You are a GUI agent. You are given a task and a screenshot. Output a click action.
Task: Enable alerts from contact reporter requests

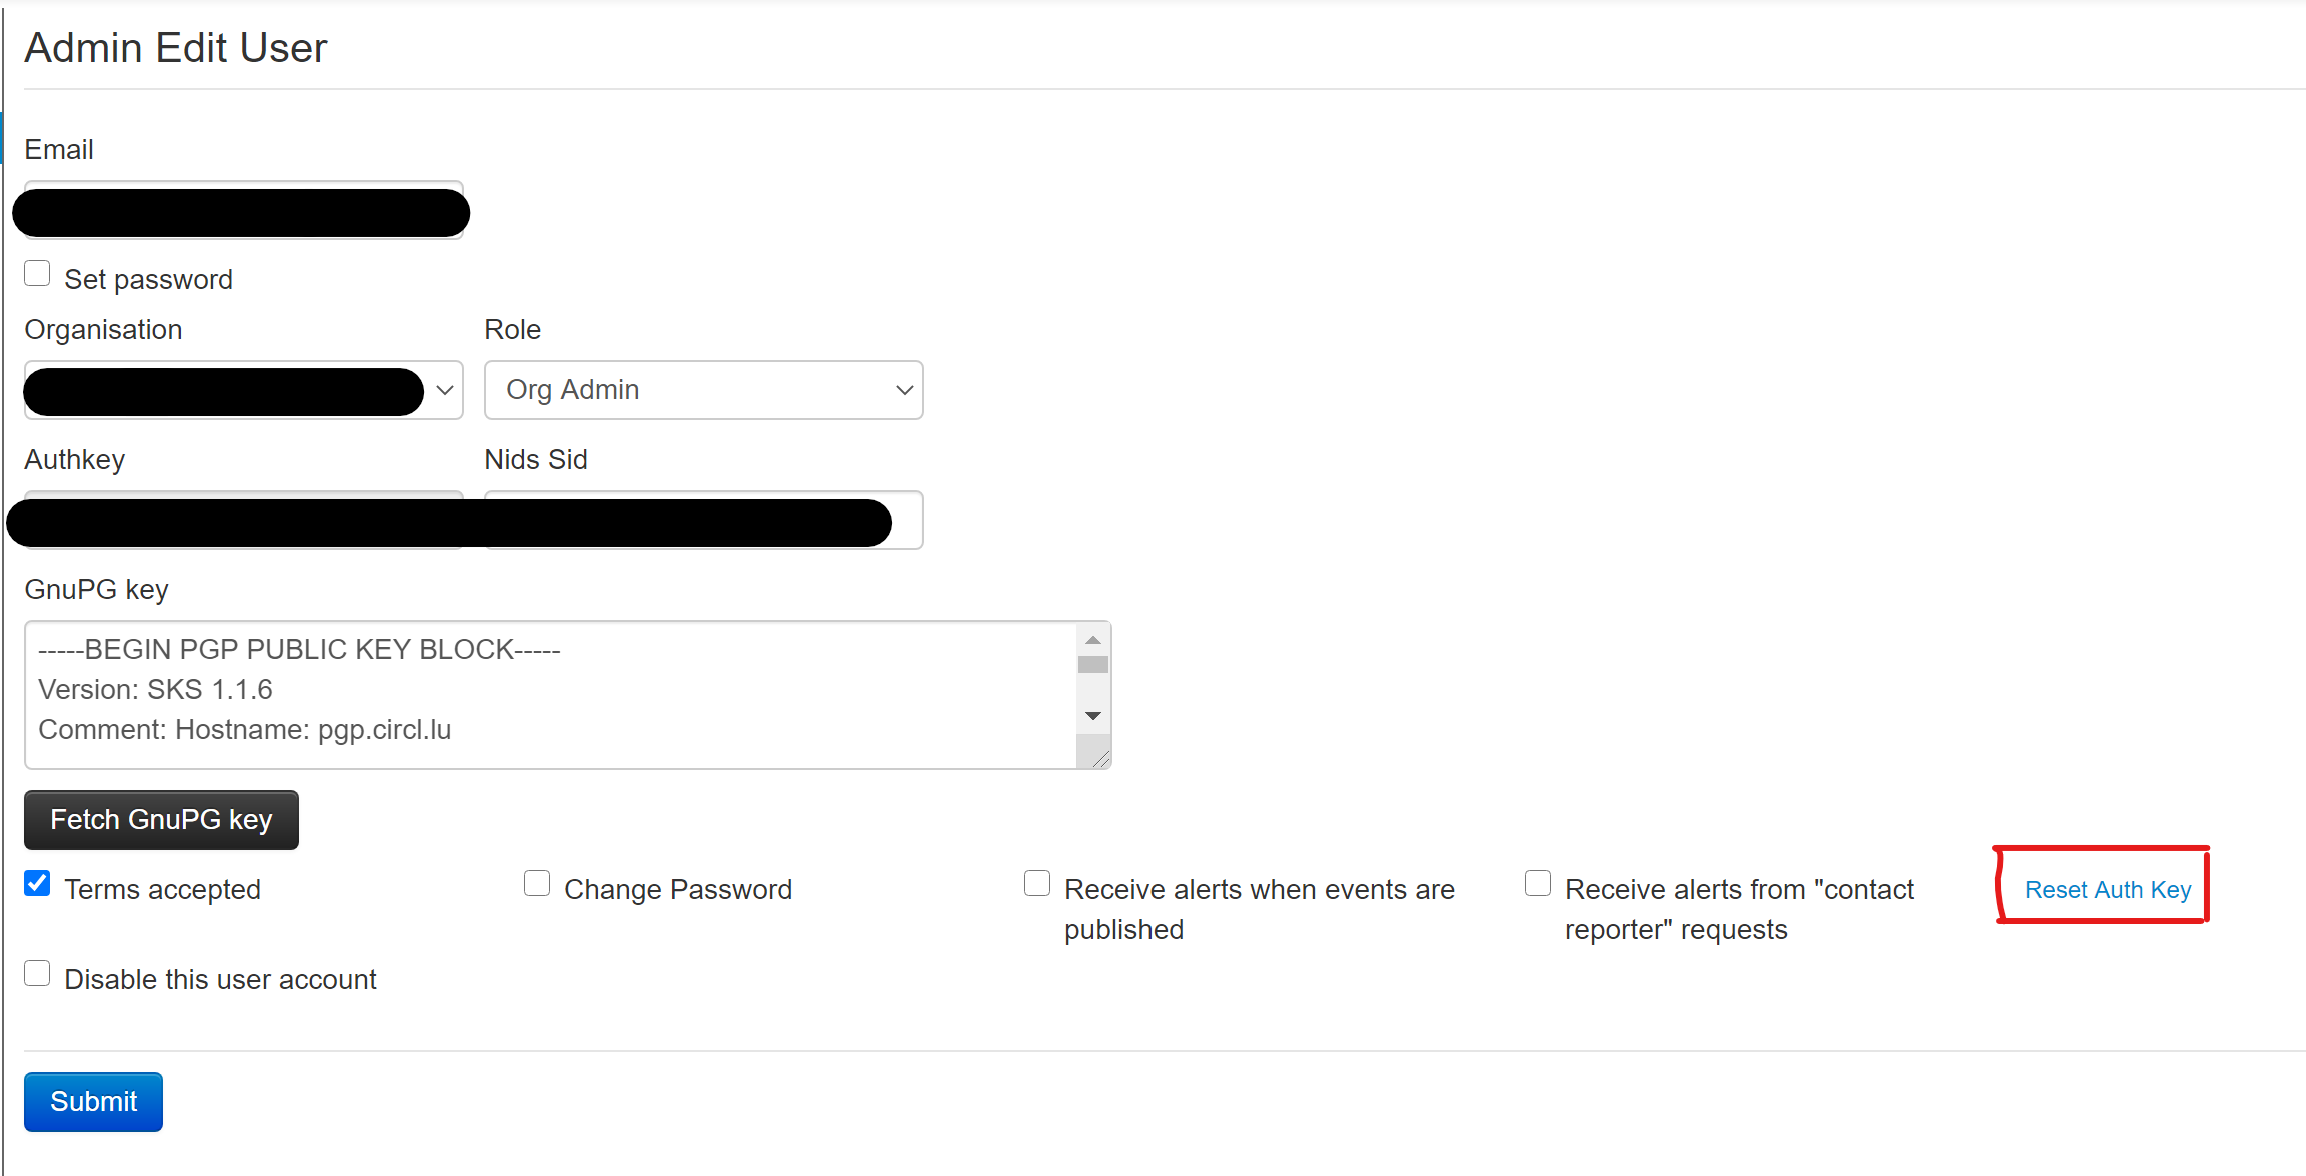(x=1537, y=883)
